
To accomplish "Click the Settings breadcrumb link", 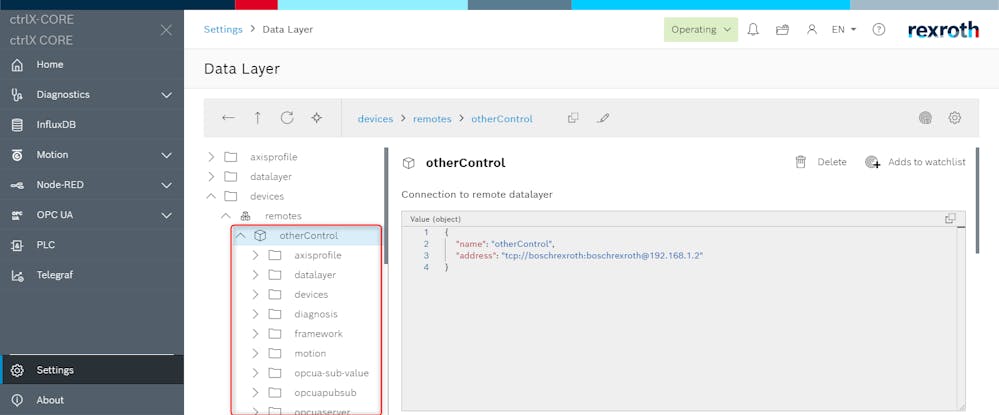I will point(223,29).
